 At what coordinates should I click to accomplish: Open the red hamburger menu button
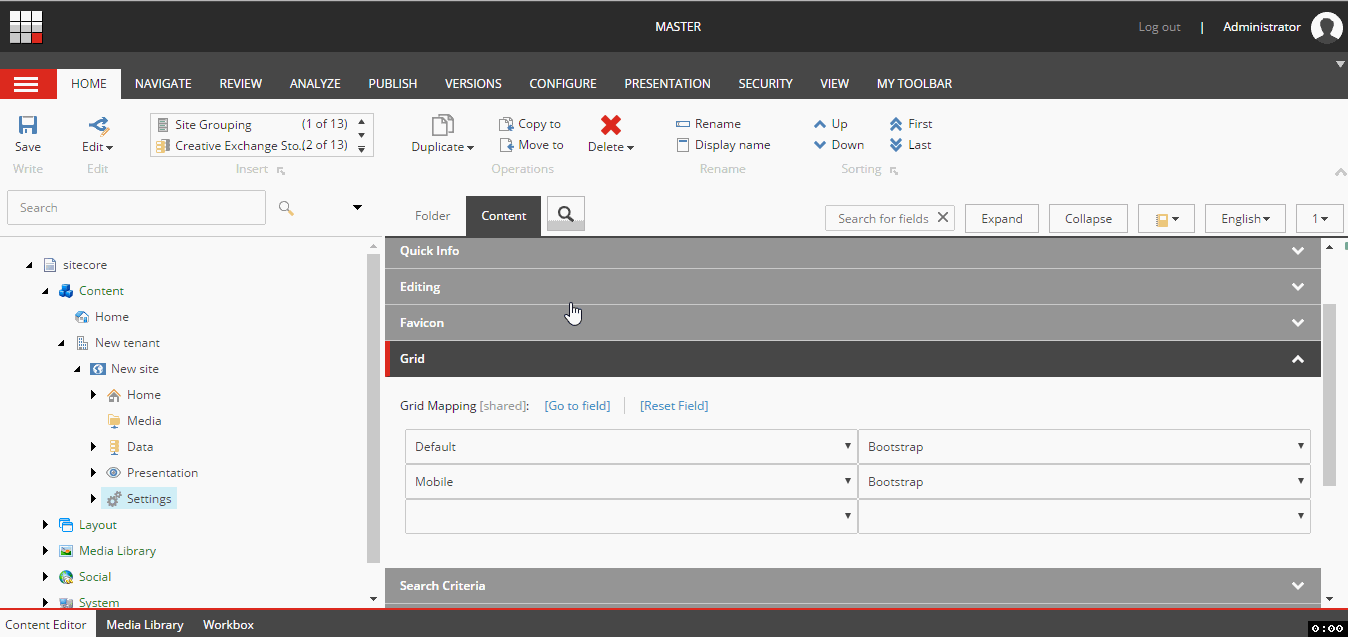[x=26, y=84]
